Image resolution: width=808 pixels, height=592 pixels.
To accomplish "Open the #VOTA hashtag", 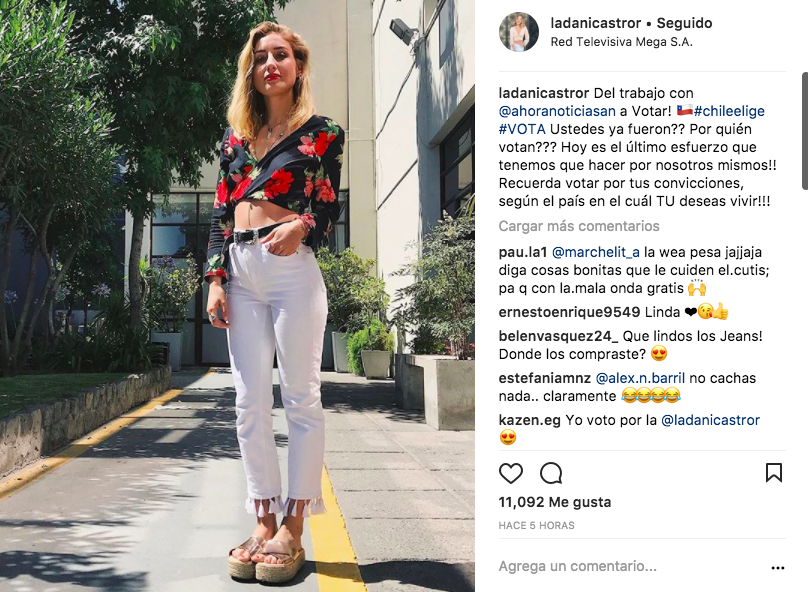I will (x=522, y=129).
